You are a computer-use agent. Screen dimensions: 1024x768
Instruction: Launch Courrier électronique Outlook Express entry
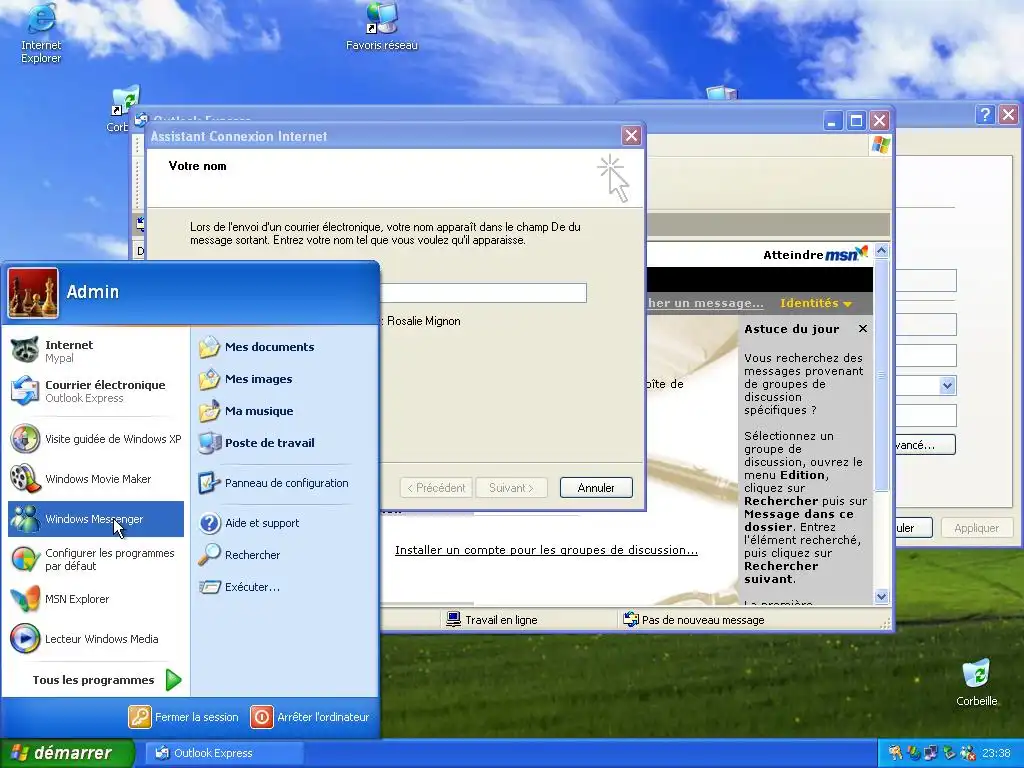click(x=95, y=391)
